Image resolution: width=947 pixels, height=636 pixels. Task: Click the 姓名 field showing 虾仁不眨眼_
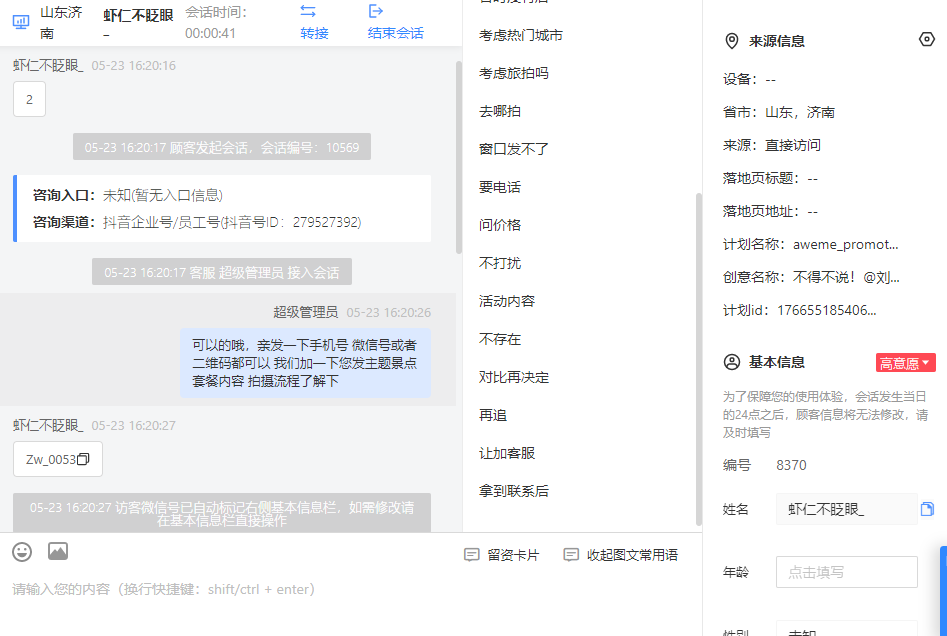[847, 509]
